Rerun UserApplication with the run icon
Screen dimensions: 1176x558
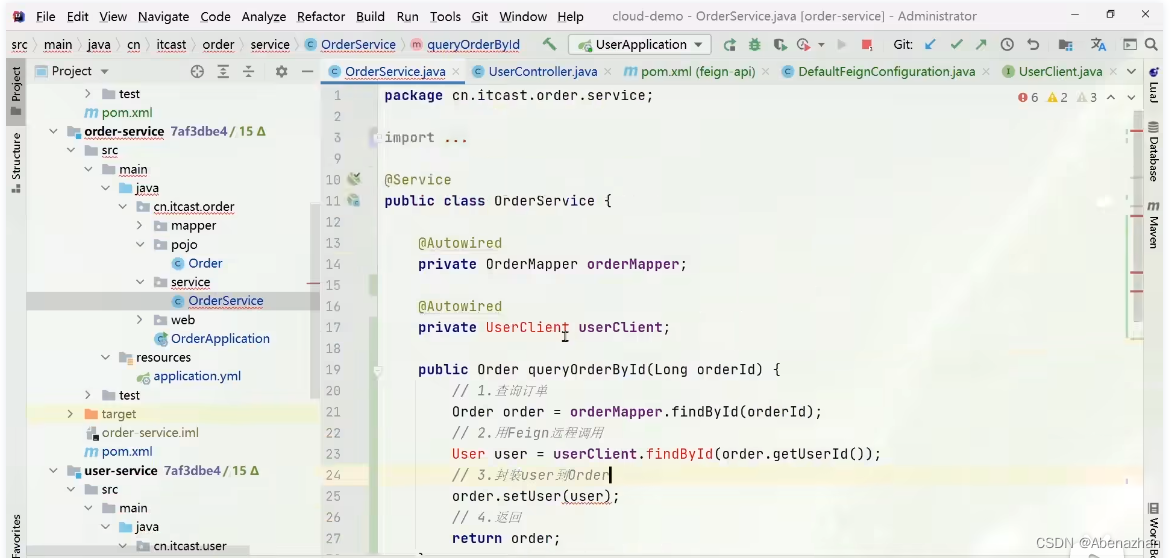(729, 45)
